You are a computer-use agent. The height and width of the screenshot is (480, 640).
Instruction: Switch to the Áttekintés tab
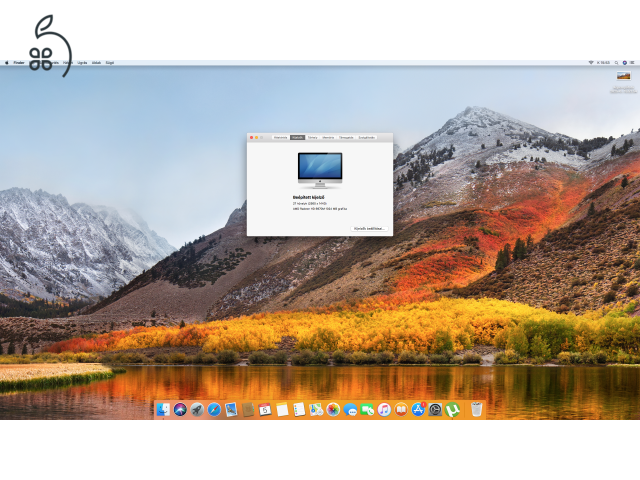pos(280,138)
